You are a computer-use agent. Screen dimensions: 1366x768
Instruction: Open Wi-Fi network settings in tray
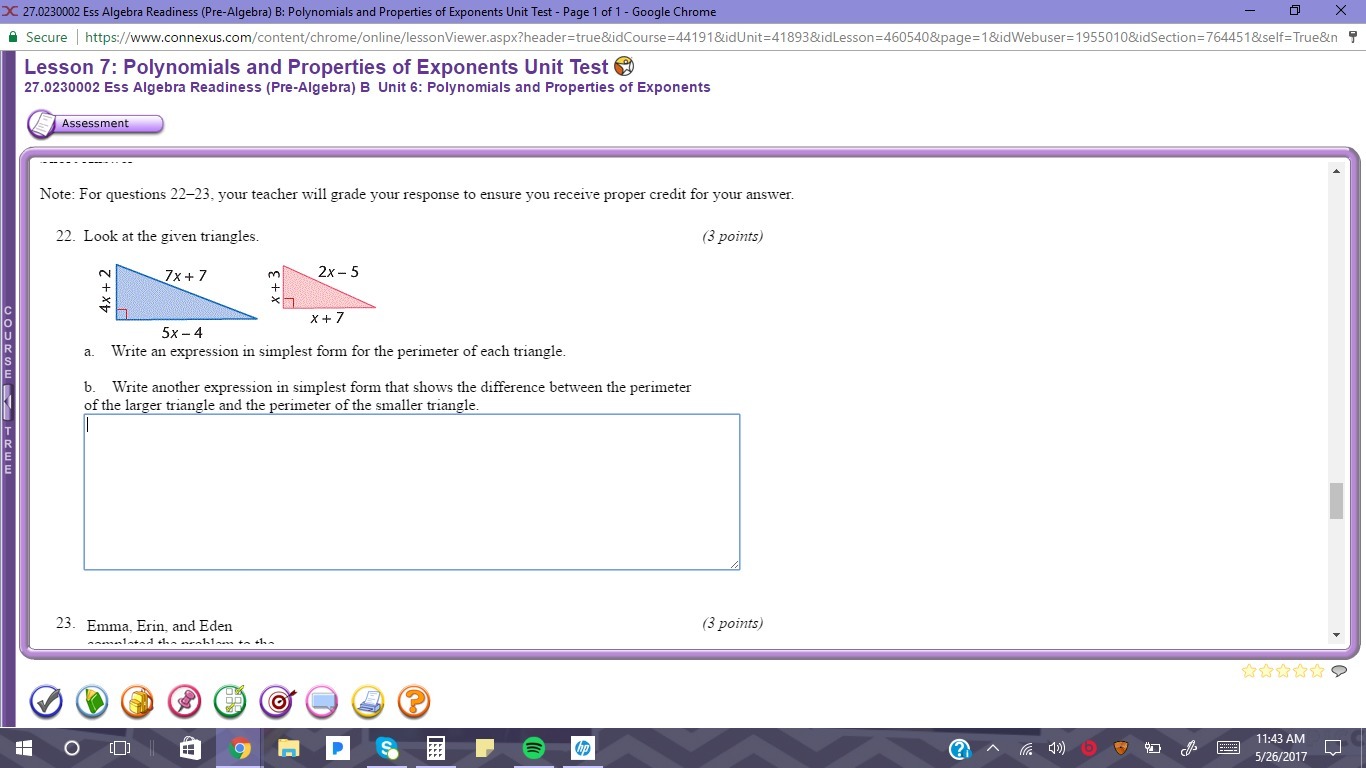[x=1026, y=748]
